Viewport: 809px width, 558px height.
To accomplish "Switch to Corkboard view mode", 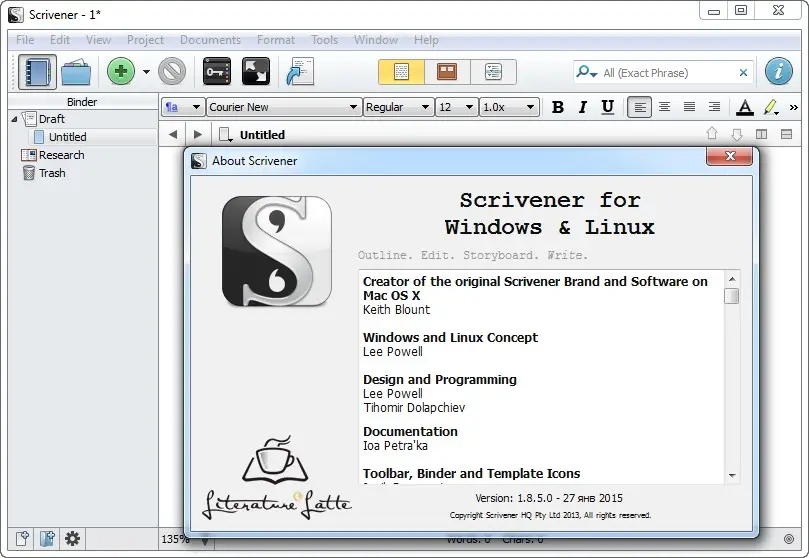I will 447,72.
